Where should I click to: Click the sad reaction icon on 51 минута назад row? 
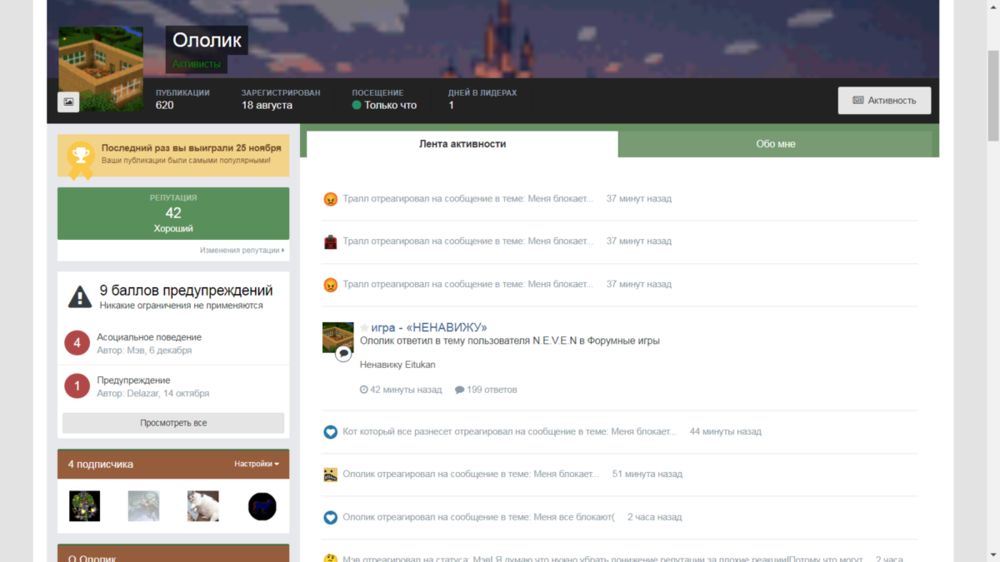[x=330, y=475]
